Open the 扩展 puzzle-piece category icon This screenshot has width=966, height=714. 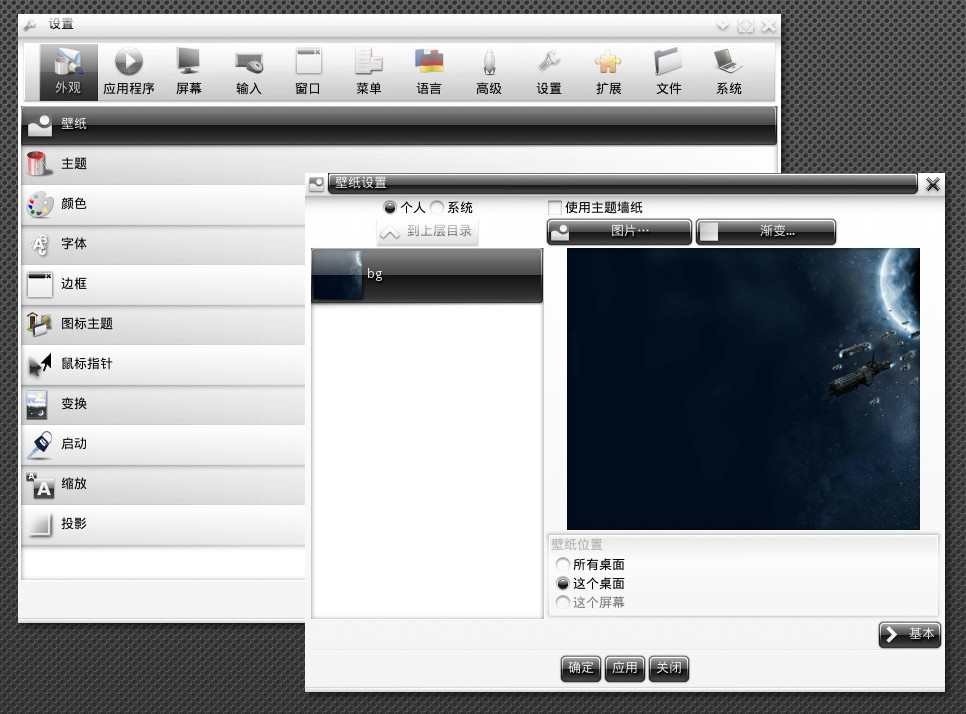click(609, 71)
